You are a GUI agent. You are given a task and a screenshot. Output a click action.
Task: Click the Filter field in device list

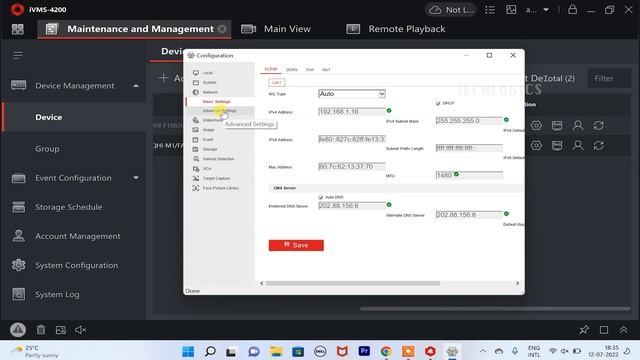click(x=609, y=78)
